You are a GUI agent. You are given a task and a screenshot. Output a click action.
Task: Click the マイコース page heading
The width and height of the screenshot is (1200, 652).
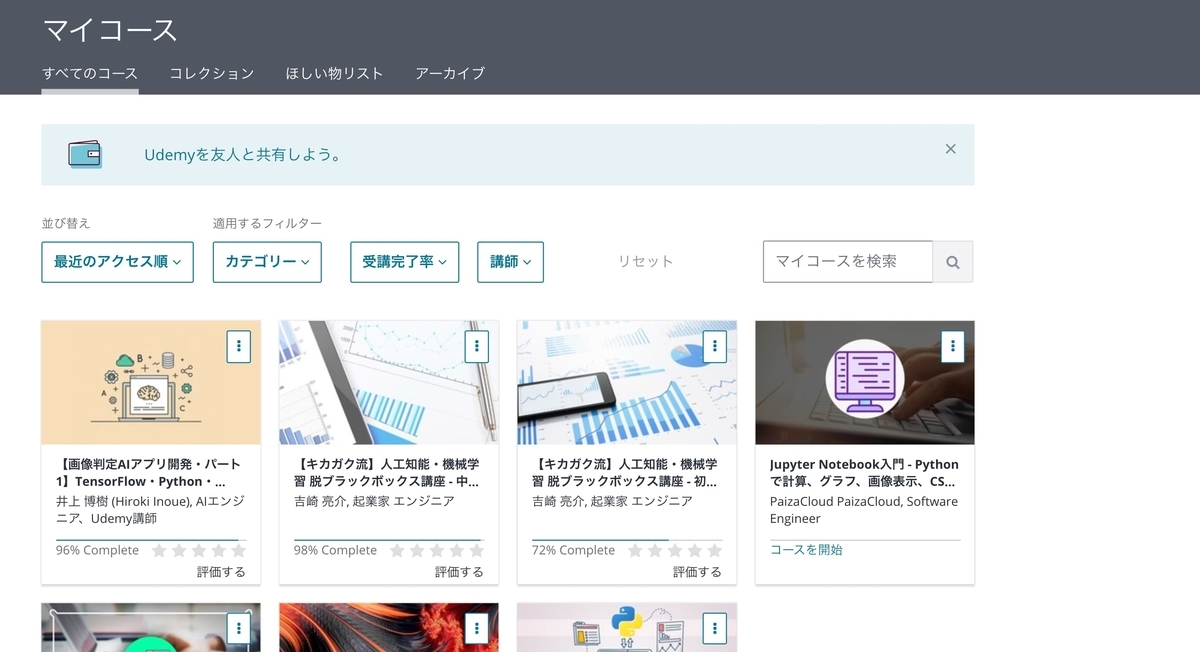click(110, 30)
